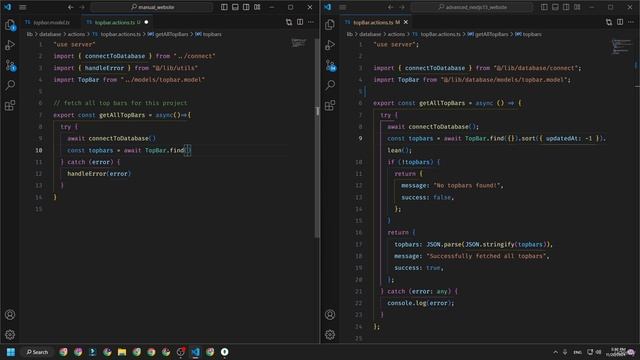640x360 pixels.
Task: Open Source Control in manual_website window
Action: (10, 65)
